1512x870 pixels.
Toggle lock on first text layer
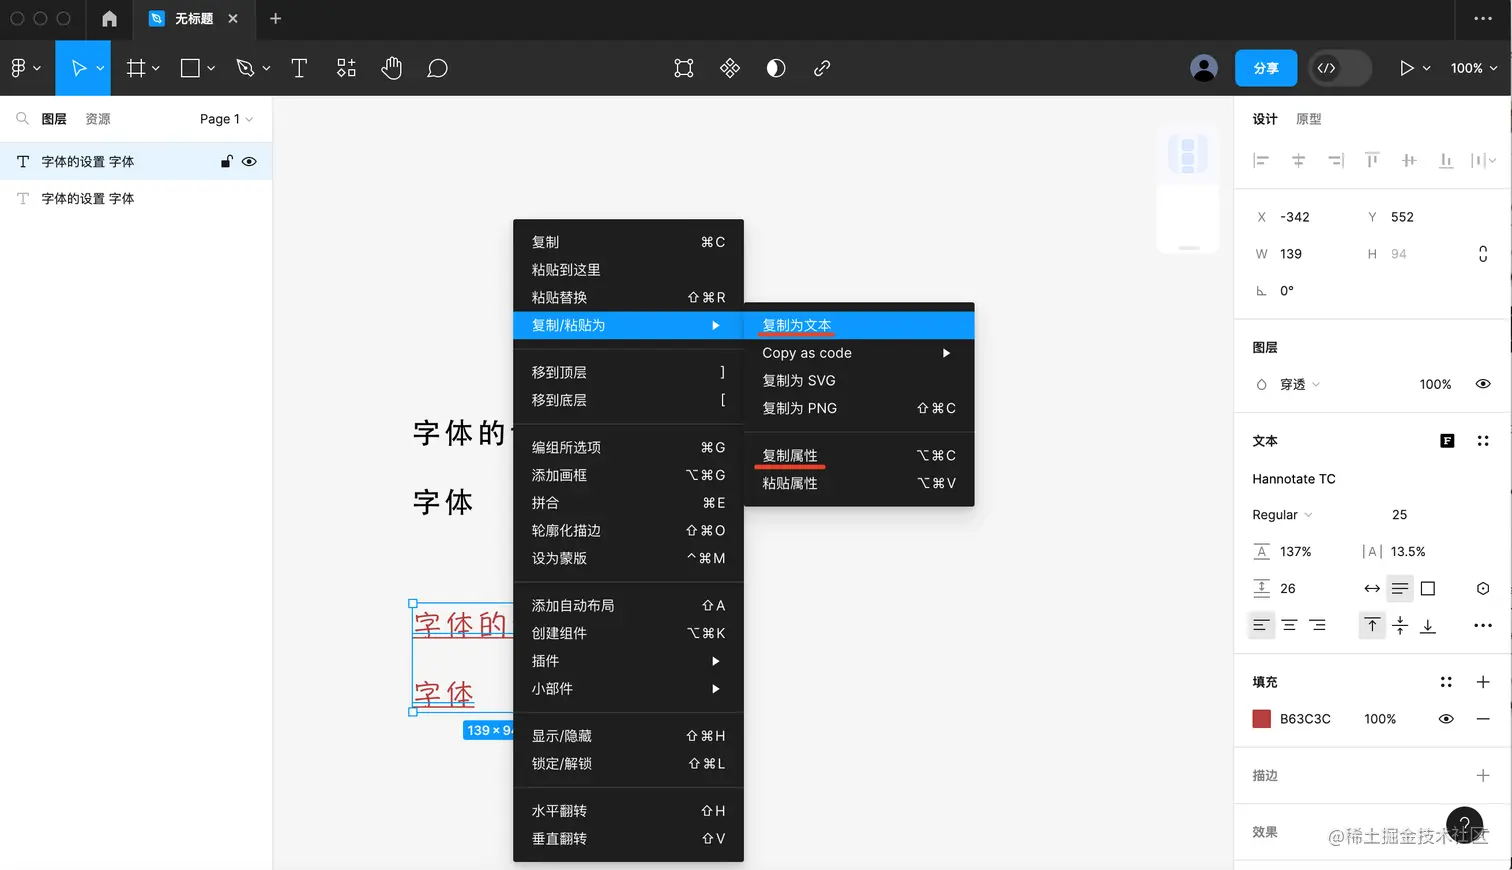tap(227, 161)
